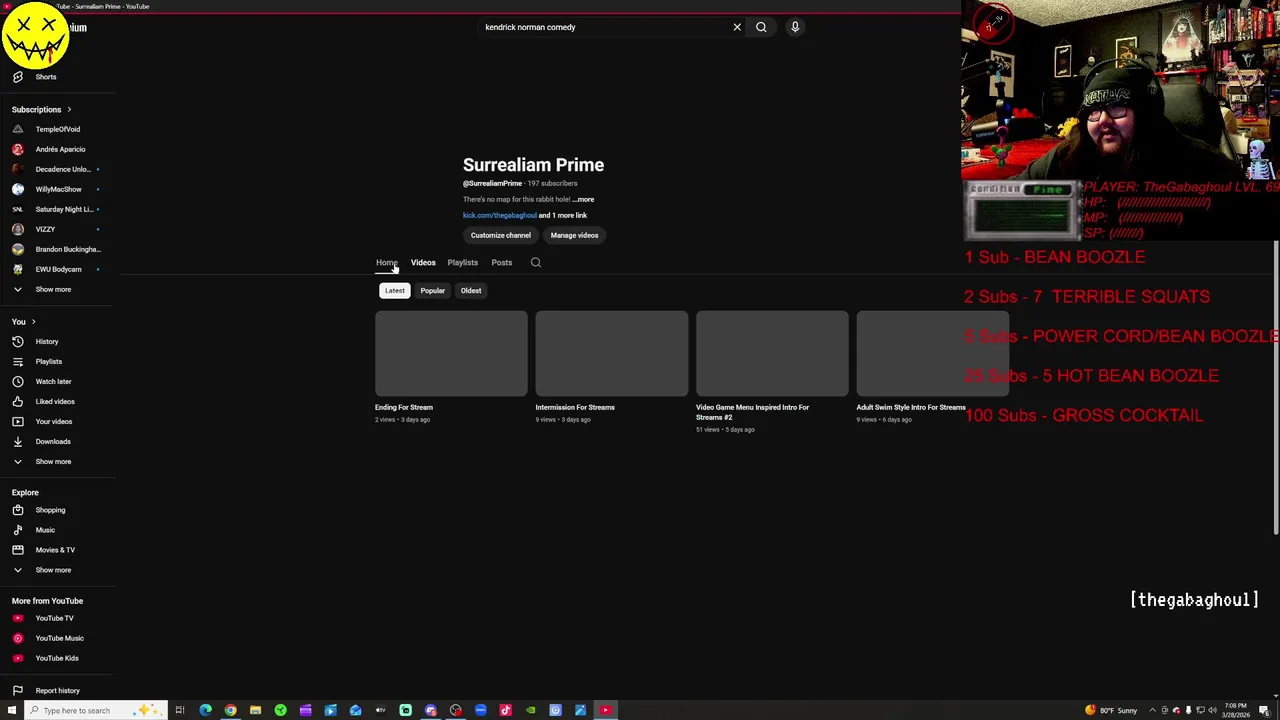Open the notifications center icon
Screen dimensions: 1280x720
coord(1264,710)
